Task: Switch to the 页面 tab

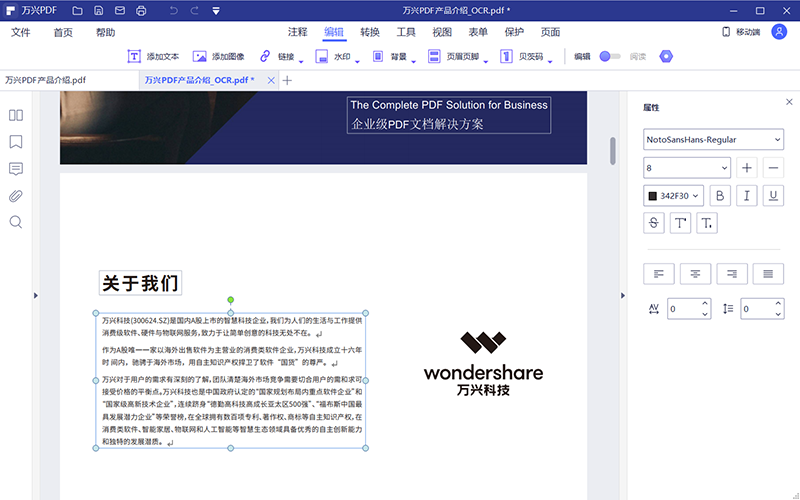Action: pos(551,32)
